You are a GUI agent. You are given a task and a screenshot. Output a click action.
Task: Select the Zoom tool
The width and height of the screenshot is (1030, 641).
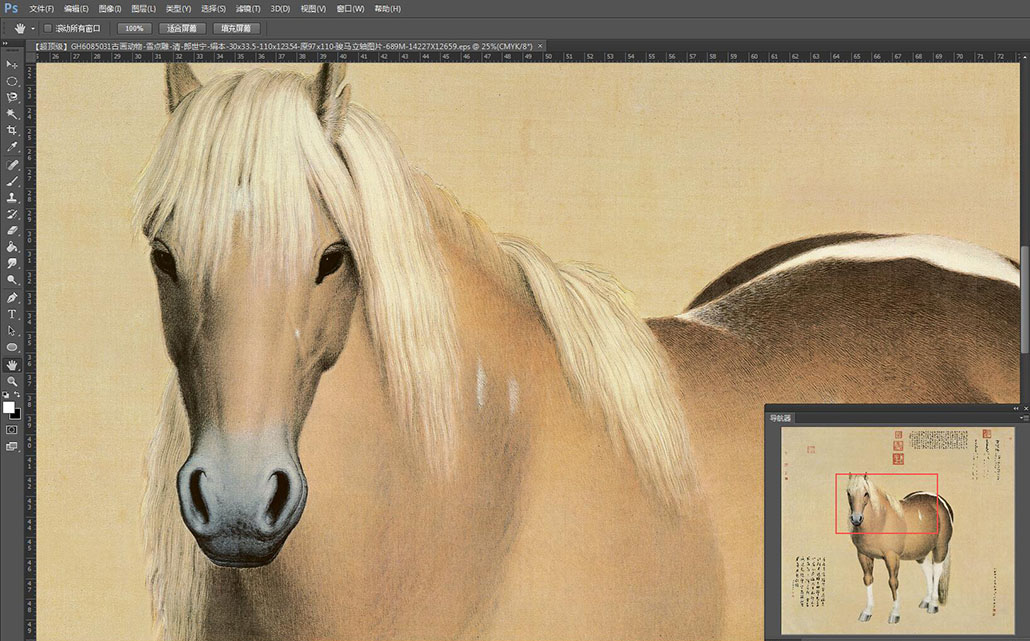[x=12, y=381]
